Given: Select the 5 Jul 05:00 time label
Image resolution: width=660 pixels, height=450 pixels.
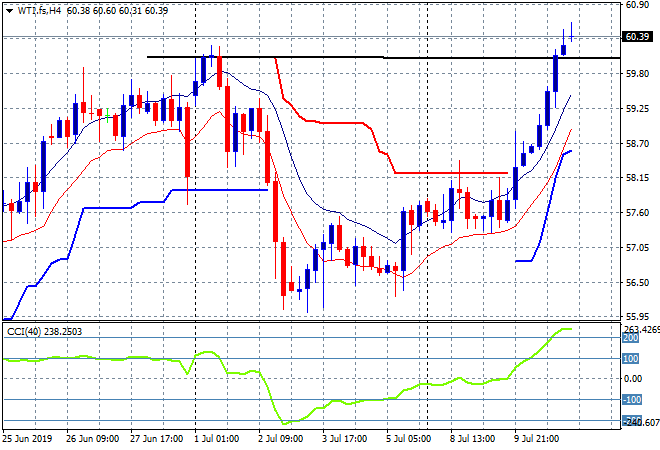Looking at the screenshot, I should pos(409,439).
